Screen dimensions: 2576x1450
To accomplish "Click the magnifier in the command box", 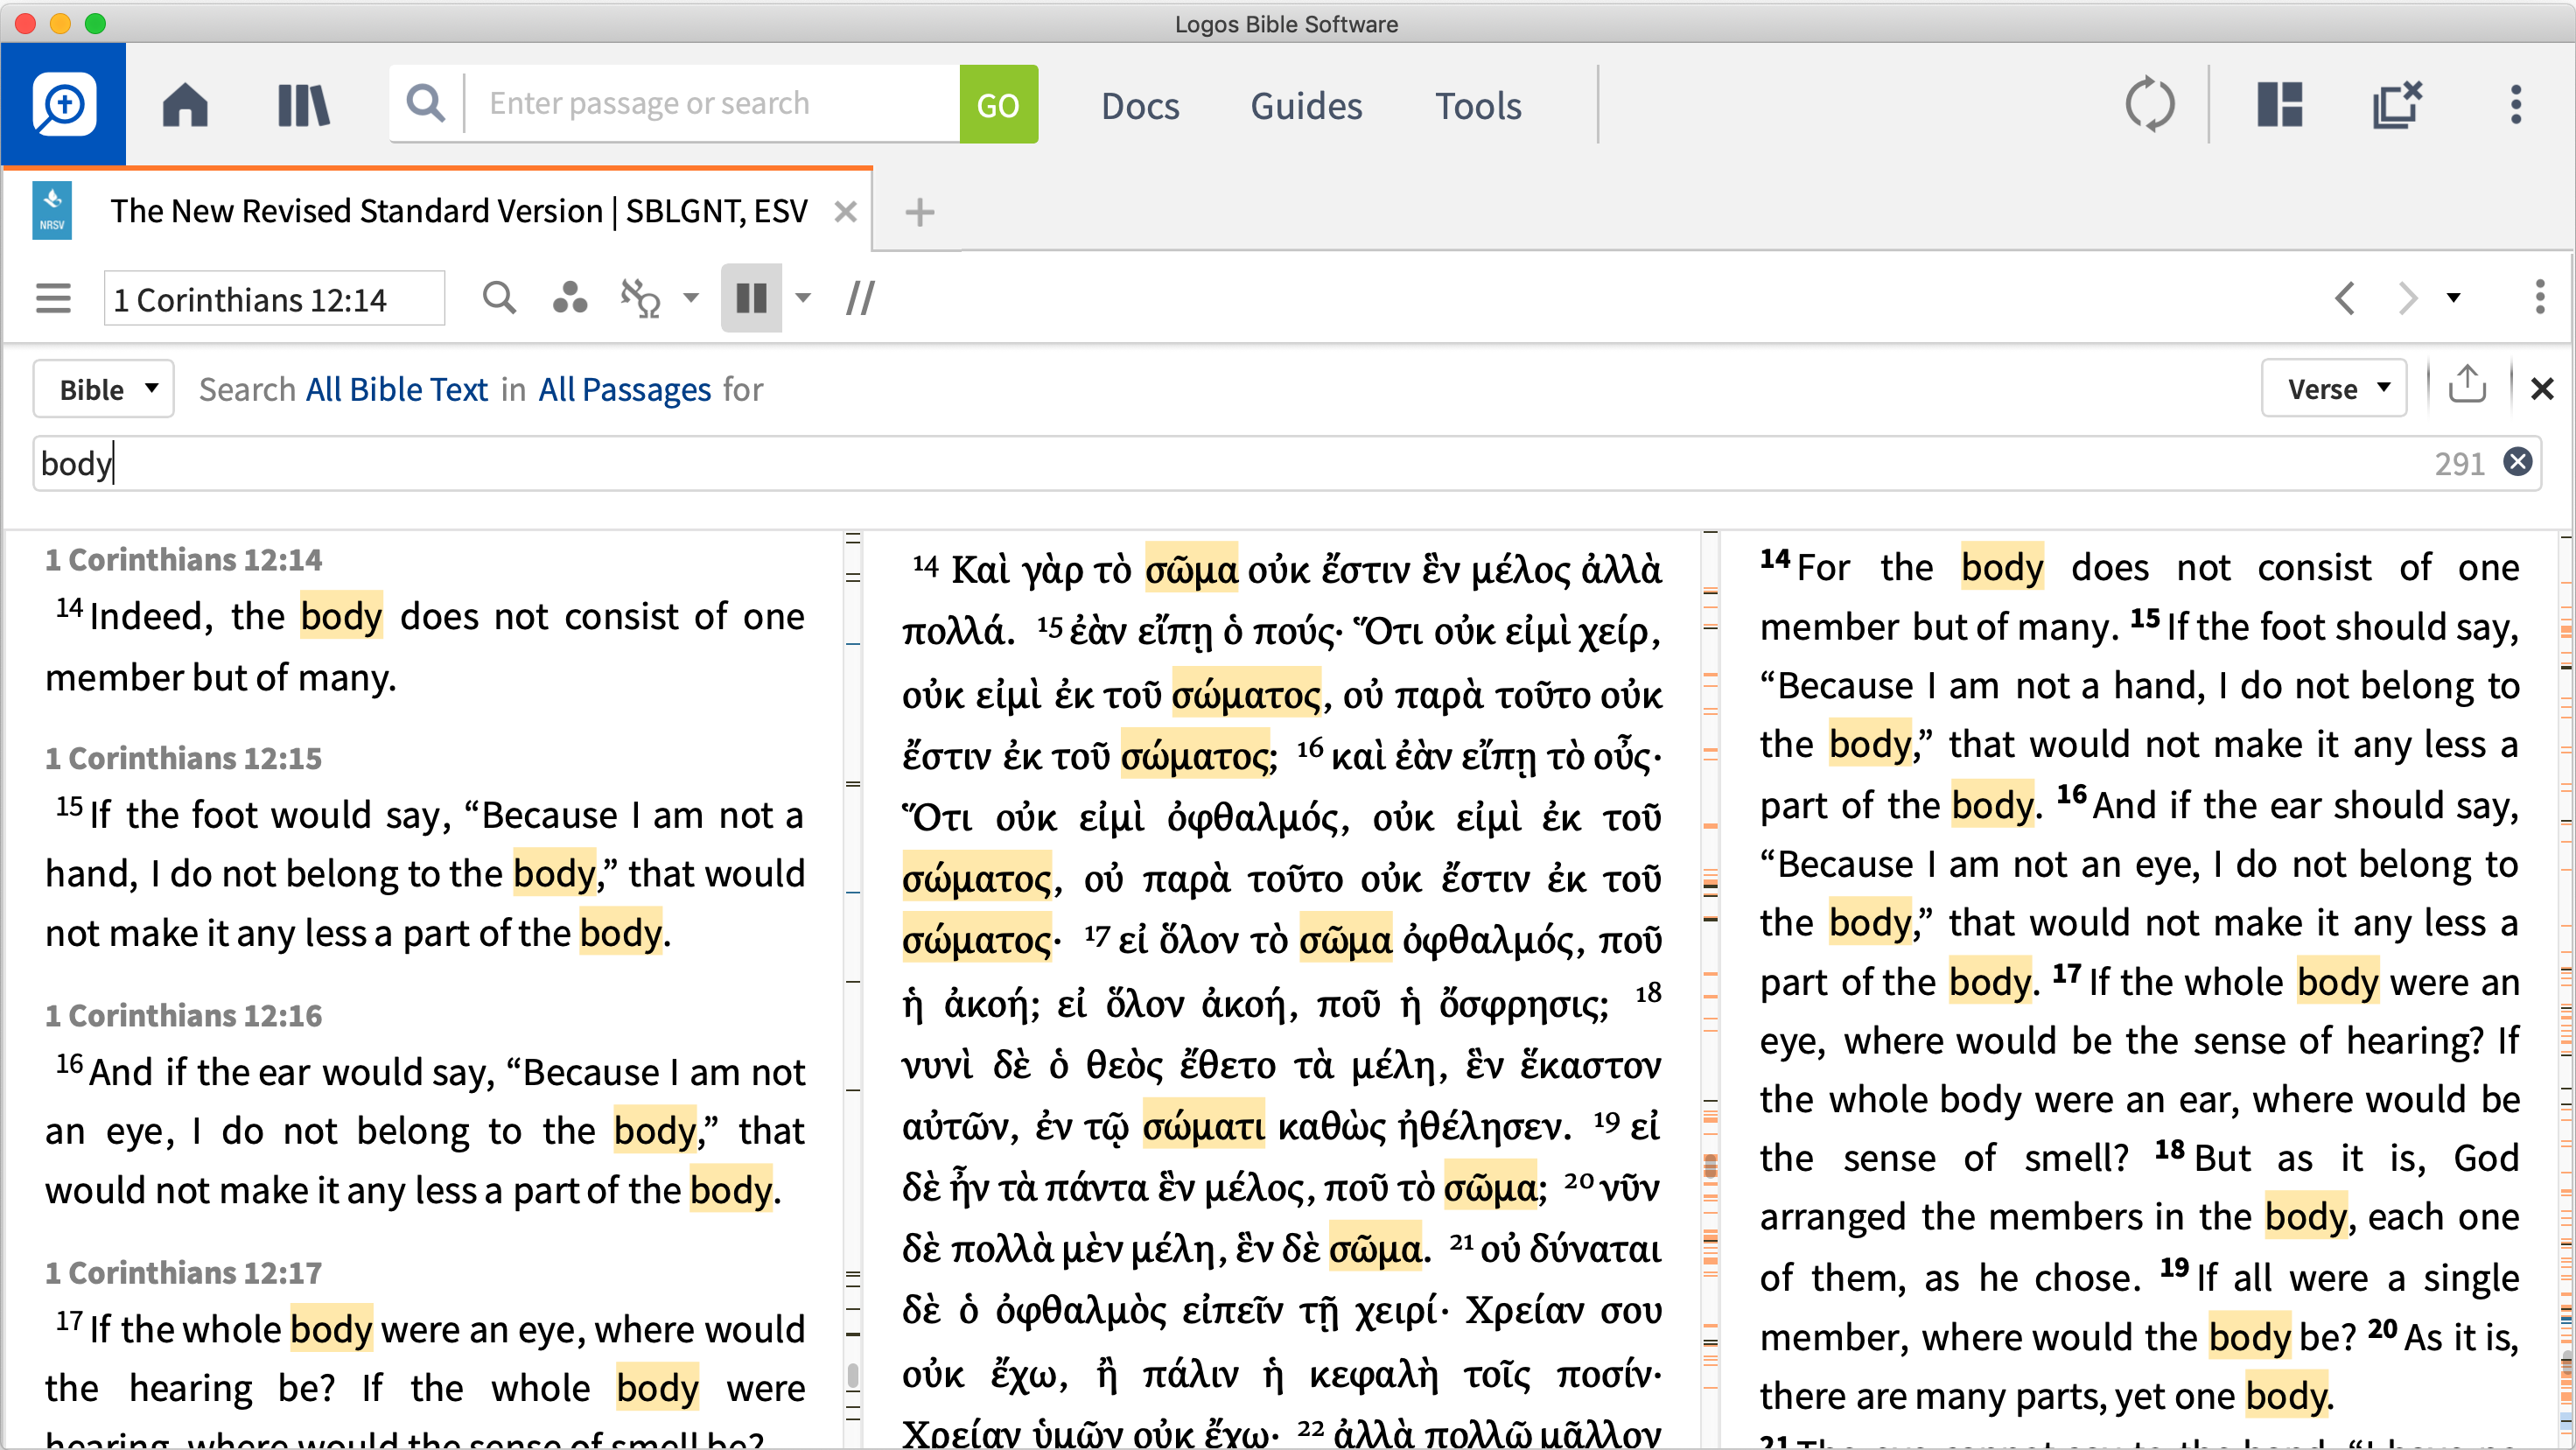I will [426, 103].
